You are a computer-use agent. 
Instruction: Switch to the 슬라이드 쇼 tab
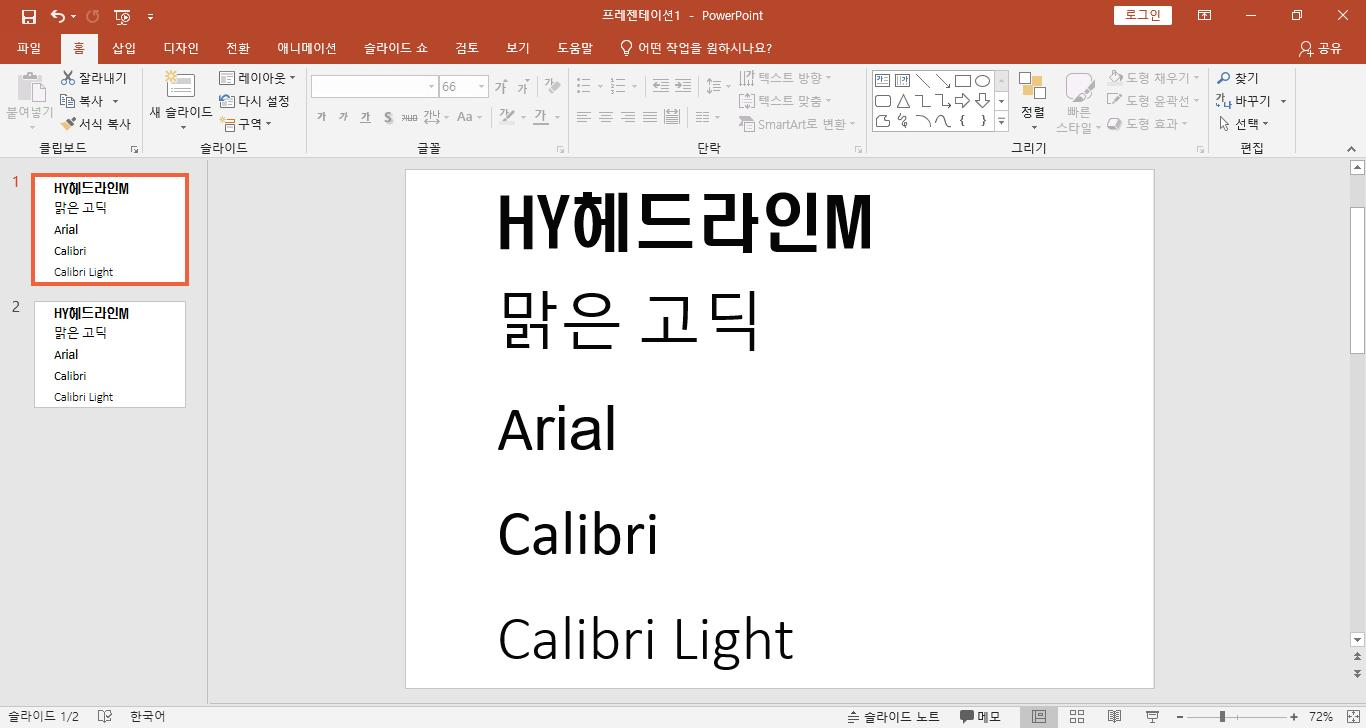396,48
